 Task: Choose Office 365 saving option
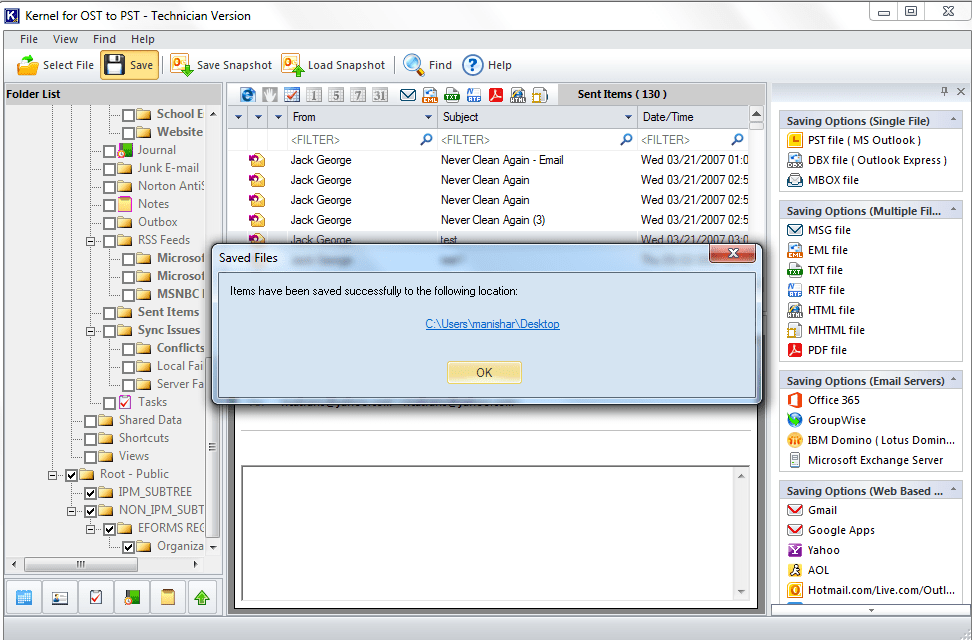(823, 400)
